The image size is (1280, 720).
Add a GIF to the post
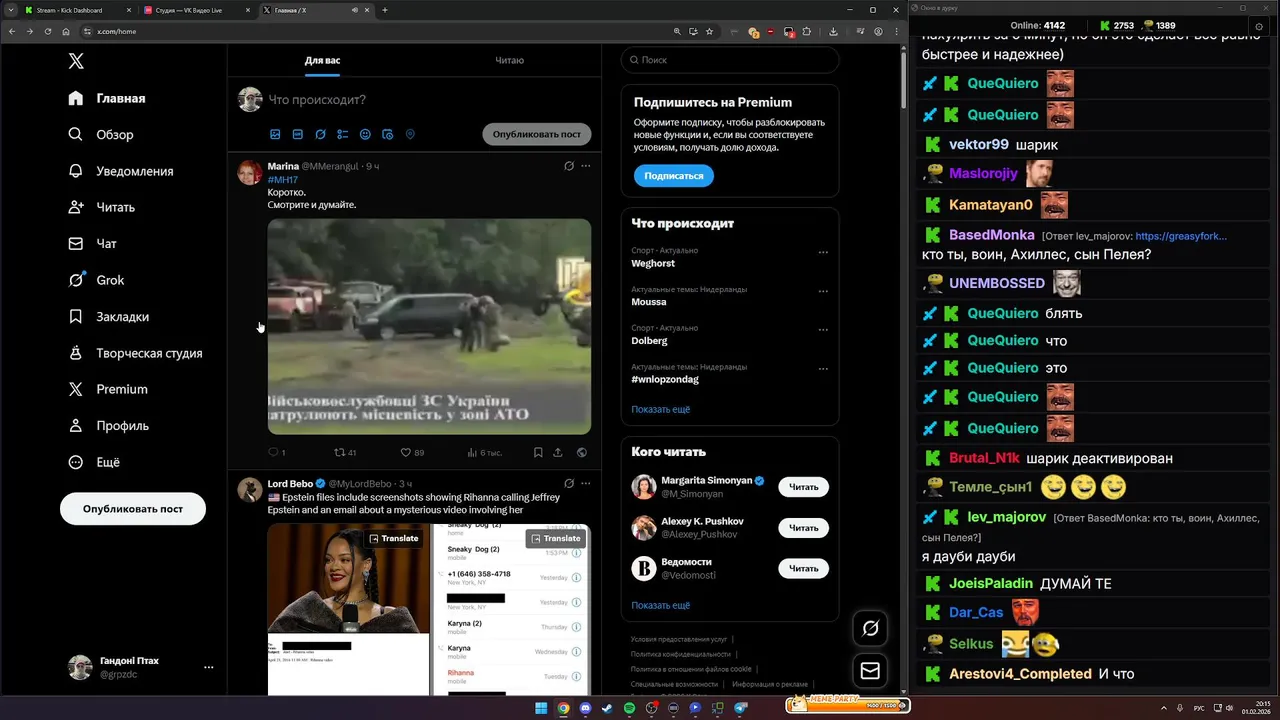coord(298,134)
